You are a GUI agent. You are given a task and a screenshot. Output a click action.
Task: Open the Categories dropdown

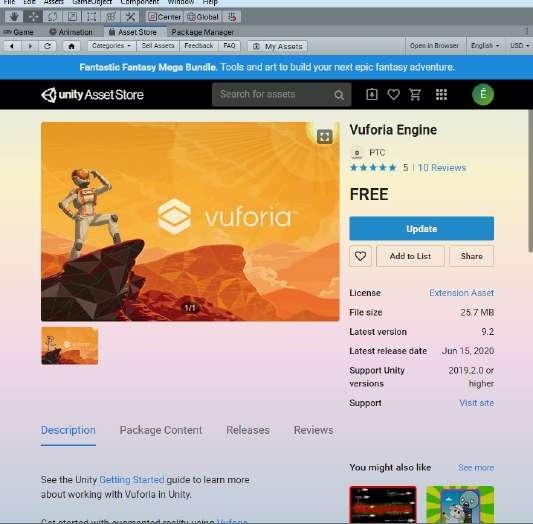click(x=111, y=46)
